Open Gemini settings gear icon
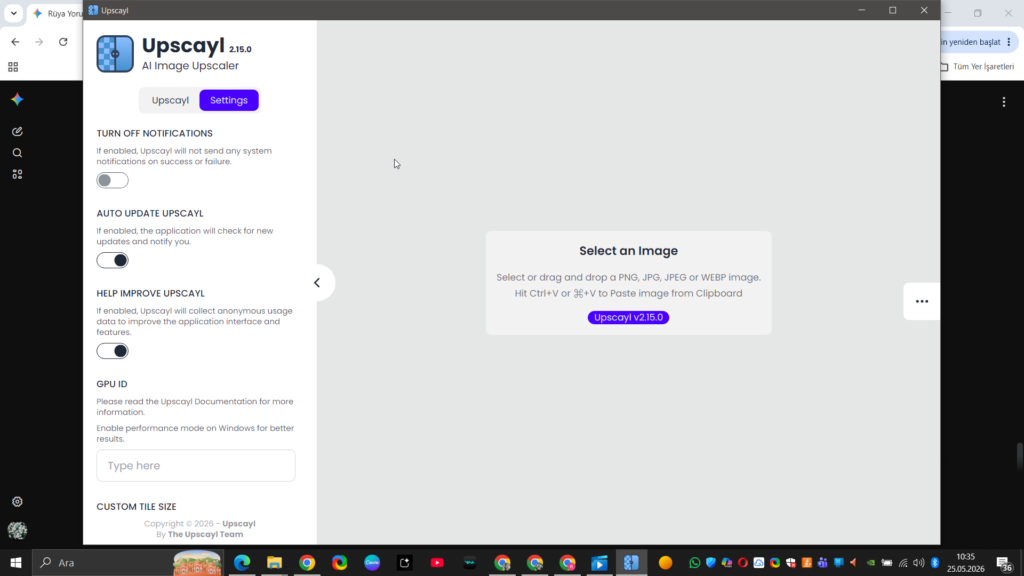Image resolution: width=1024 pixels, height=576 pixels. click(18, 502)
